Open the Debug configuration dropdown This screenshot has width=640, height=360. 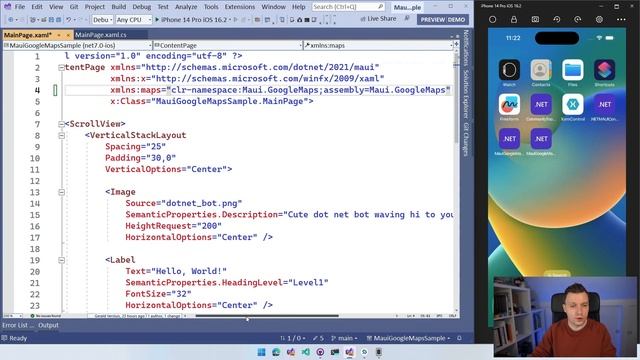point(102,19)
